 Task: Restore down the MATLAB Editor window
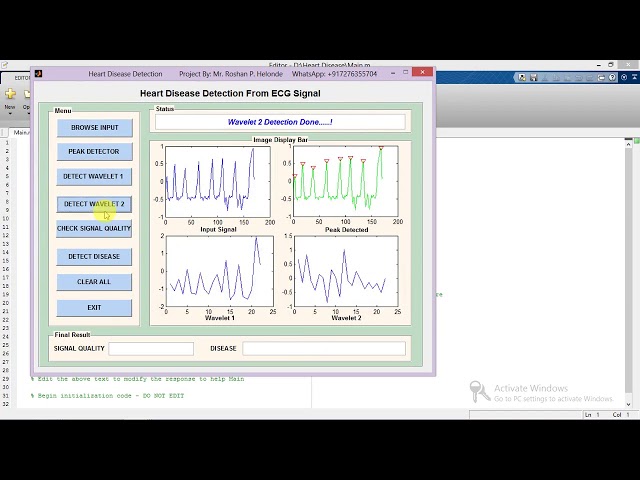click(611, 65)
